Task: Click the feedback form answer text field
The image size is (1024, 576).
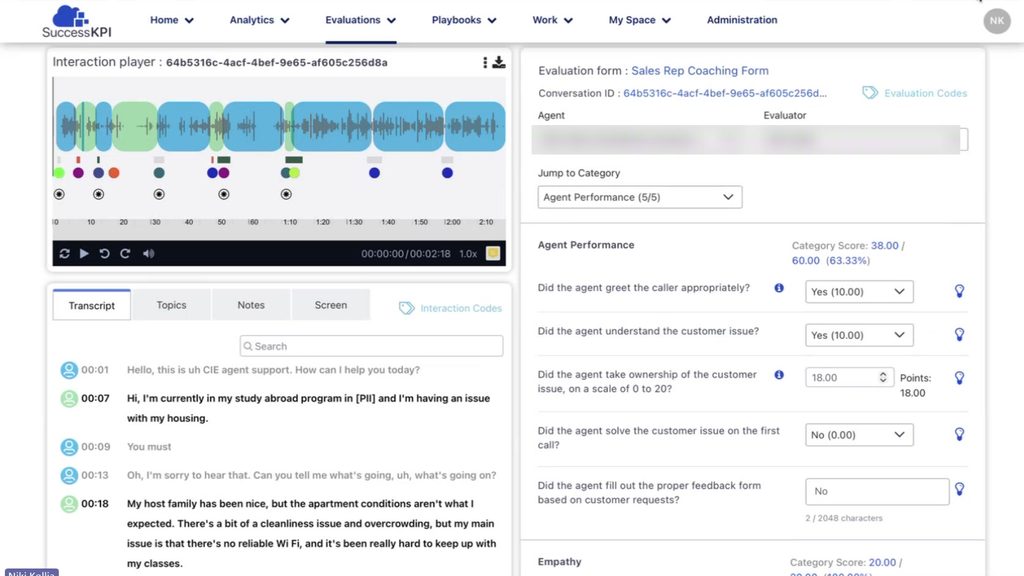Action: click(877, 492)
